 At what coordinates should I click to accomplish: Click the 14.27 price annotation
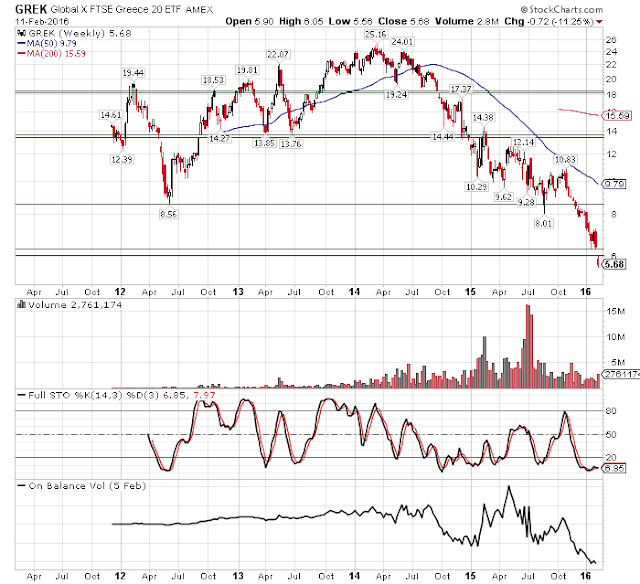[220, 138]
